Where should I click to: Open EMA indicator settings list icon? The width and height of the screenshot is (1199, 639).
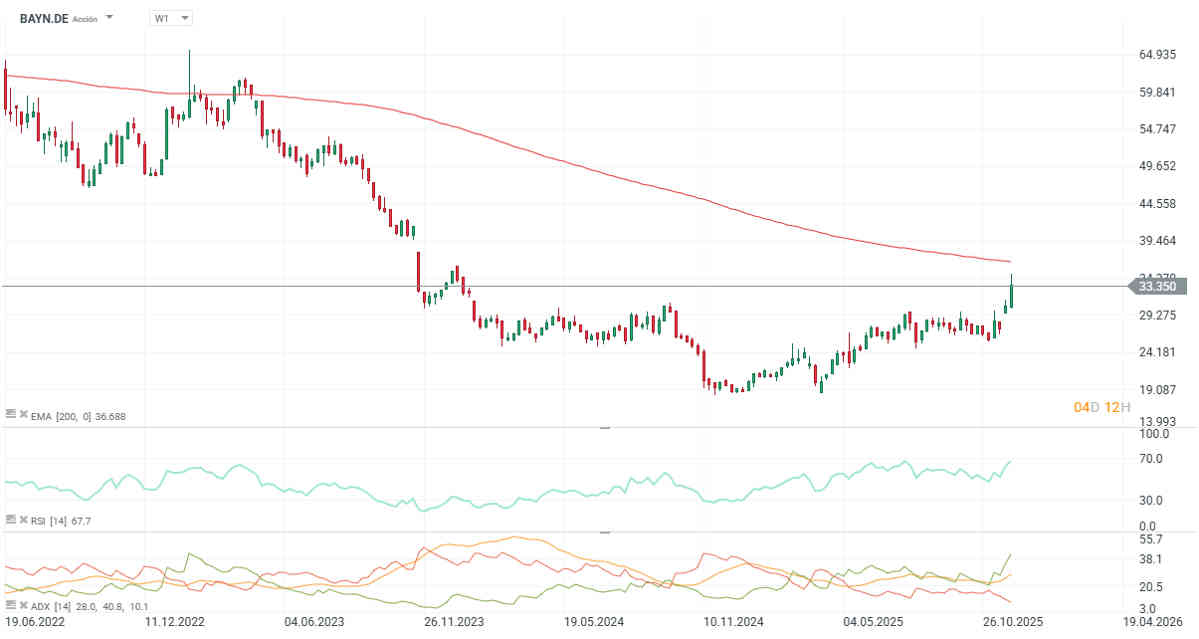click(11, 415)
